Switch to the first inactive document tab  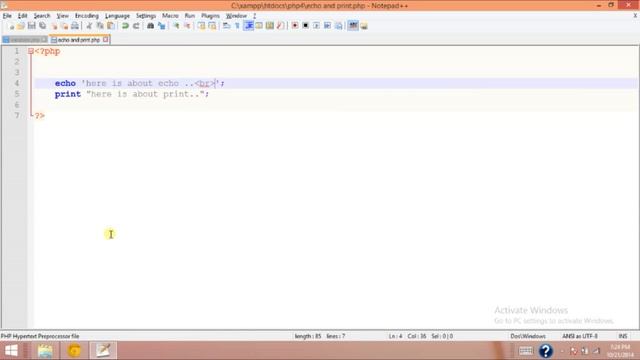pos(24,40)
